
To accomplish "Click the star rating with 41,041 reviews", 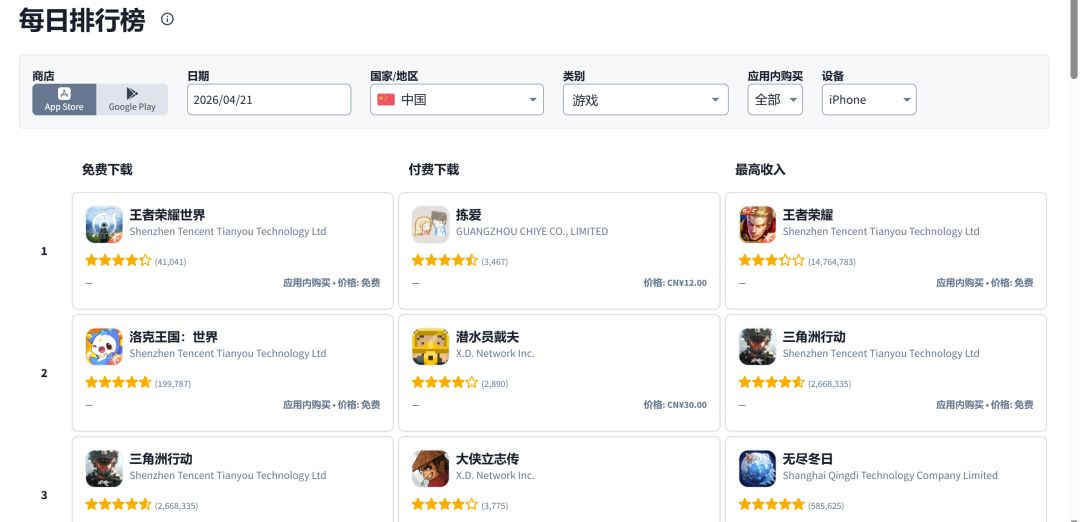I will click(118, 260).
